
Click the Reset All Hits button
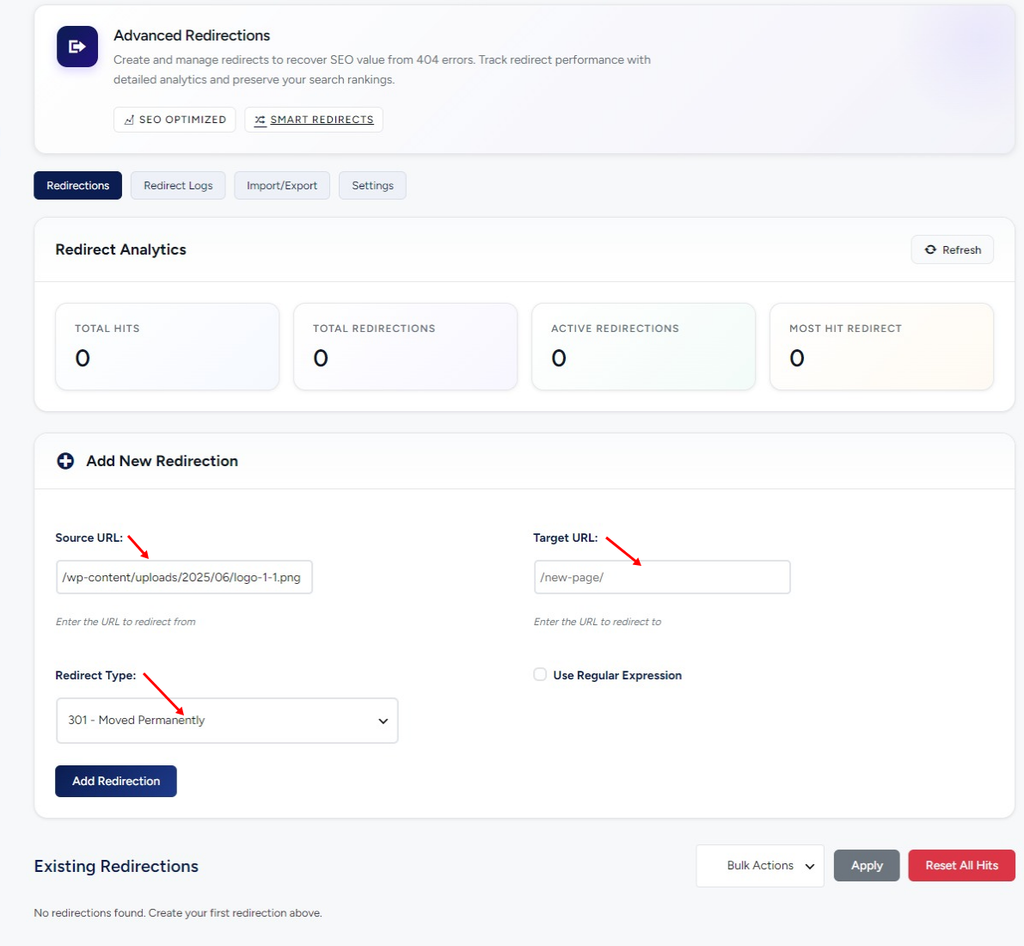point(961,866)
